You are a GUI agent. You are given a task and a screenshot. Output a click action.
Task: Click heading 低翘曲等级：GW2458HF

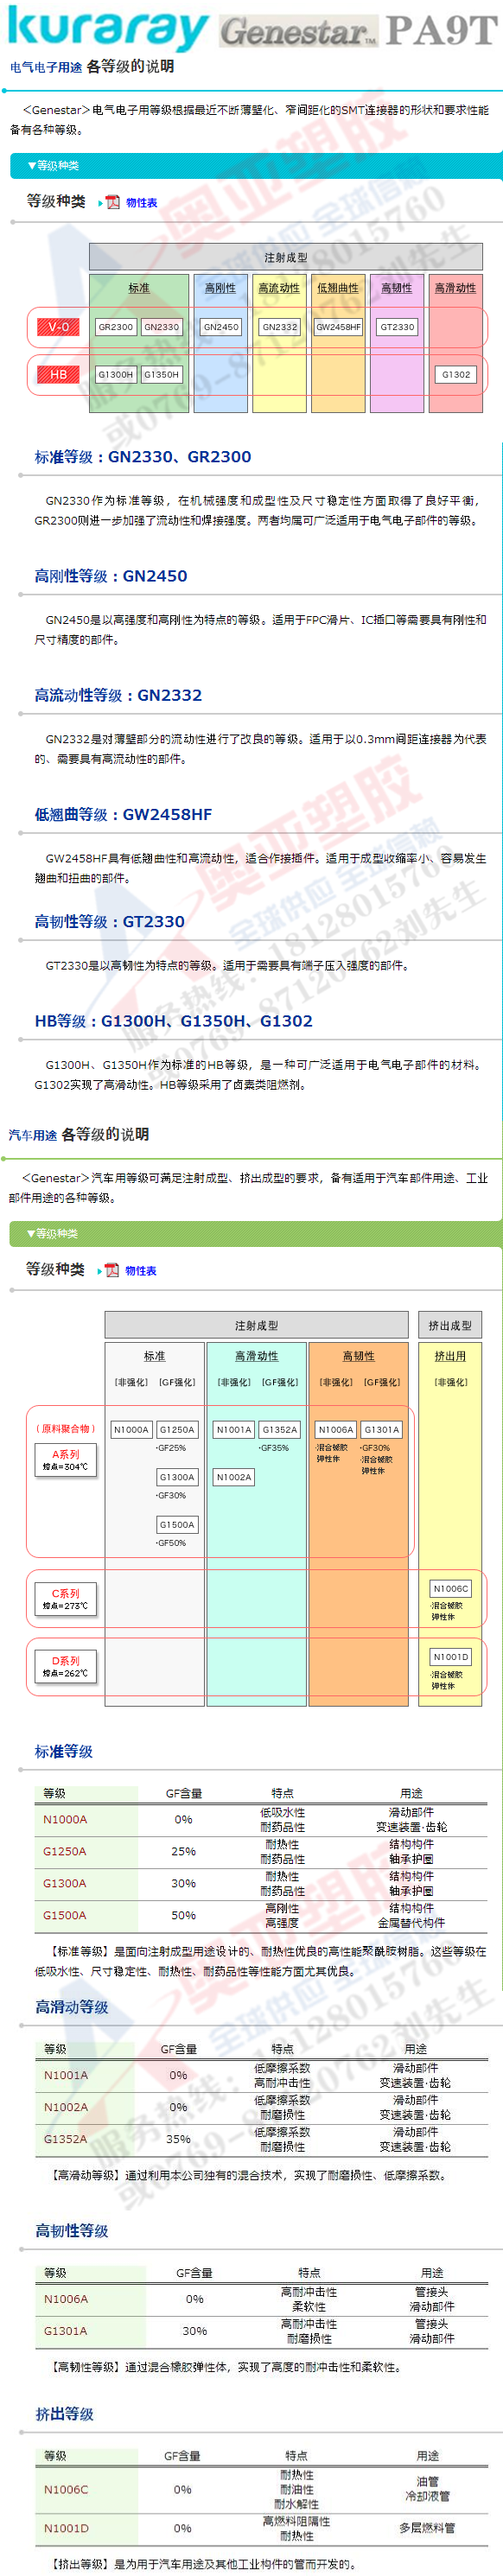(123, 815)
